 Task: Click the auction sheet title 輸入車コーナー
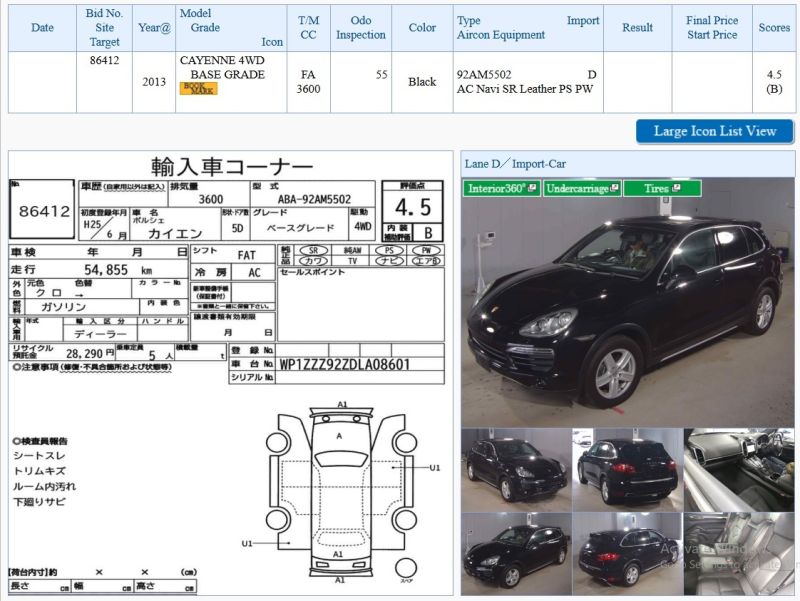point(232,166)
